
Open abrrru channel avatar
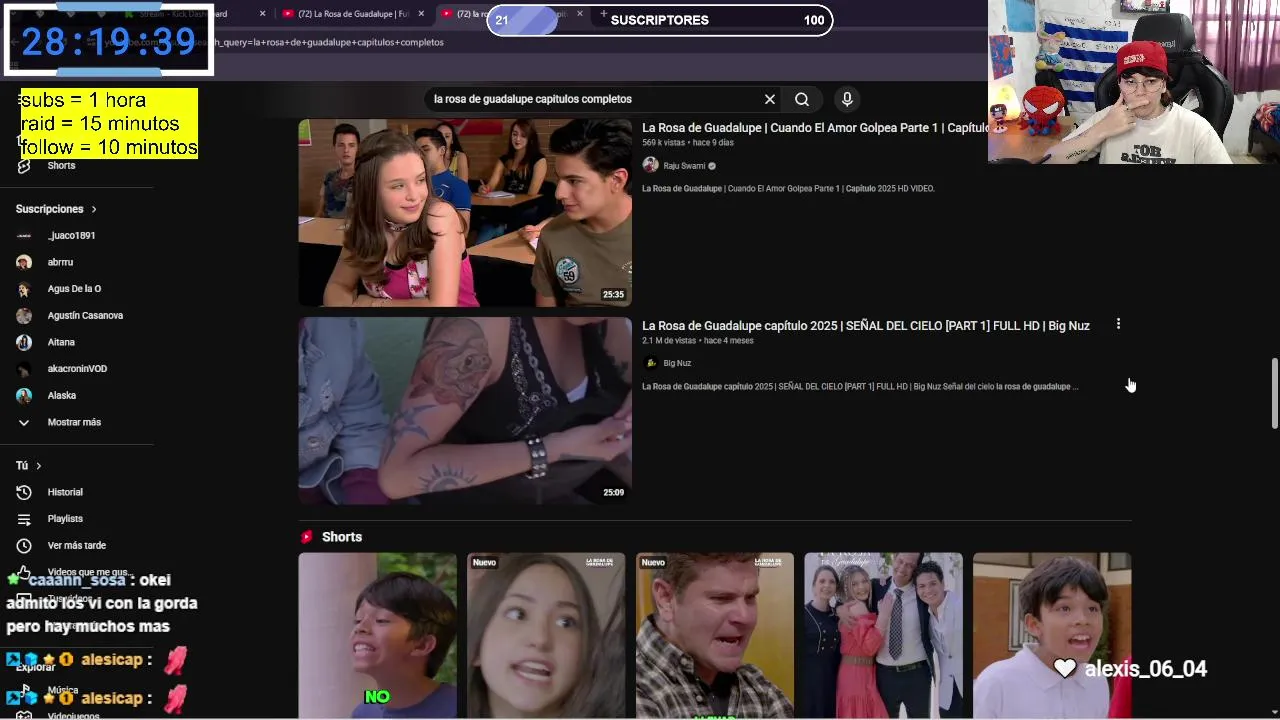pyautogui.click(x=24, y=262)
